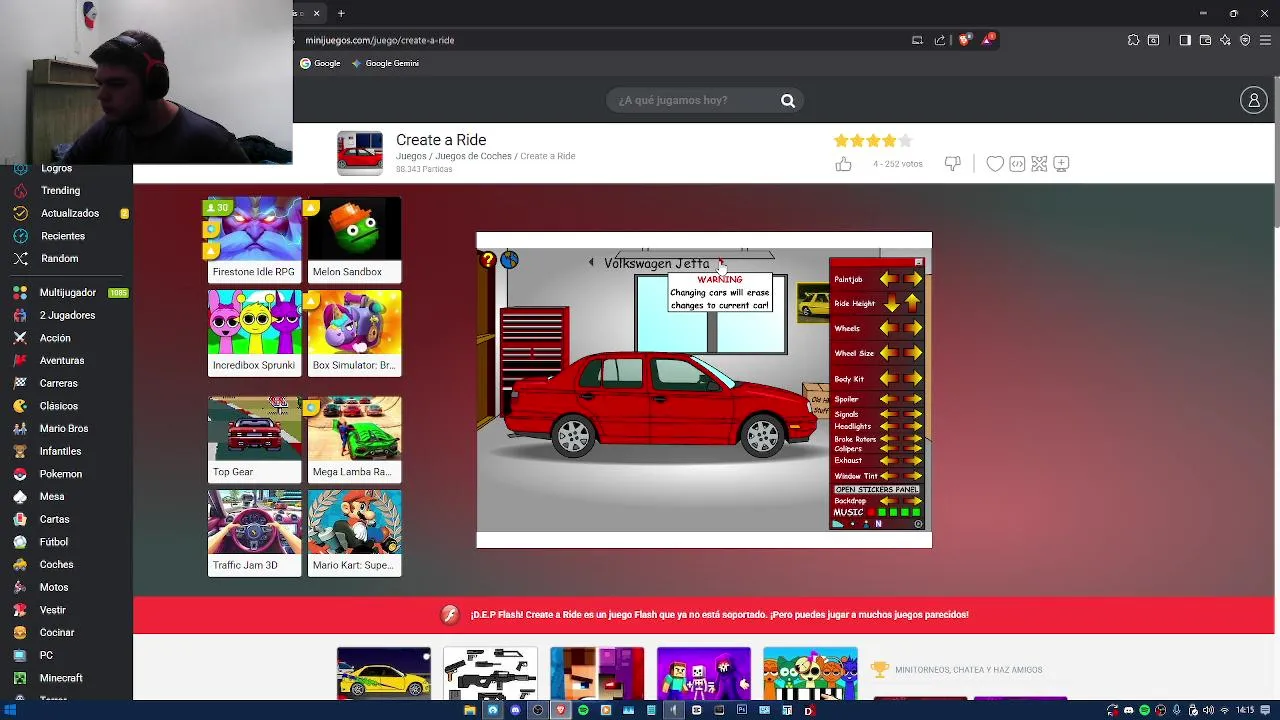Change Headlights with right arrow
This screenshot has width=1280, height=720.
coord(913,426)
